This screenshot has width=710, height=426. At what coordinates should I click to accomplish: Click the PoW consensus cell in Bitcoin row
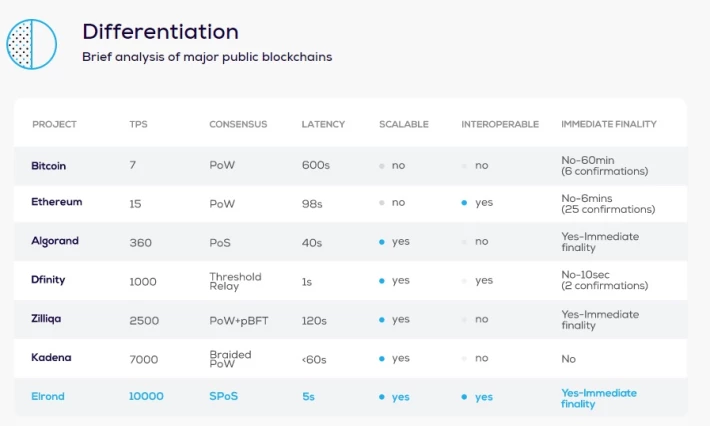(x=222, y=165)
